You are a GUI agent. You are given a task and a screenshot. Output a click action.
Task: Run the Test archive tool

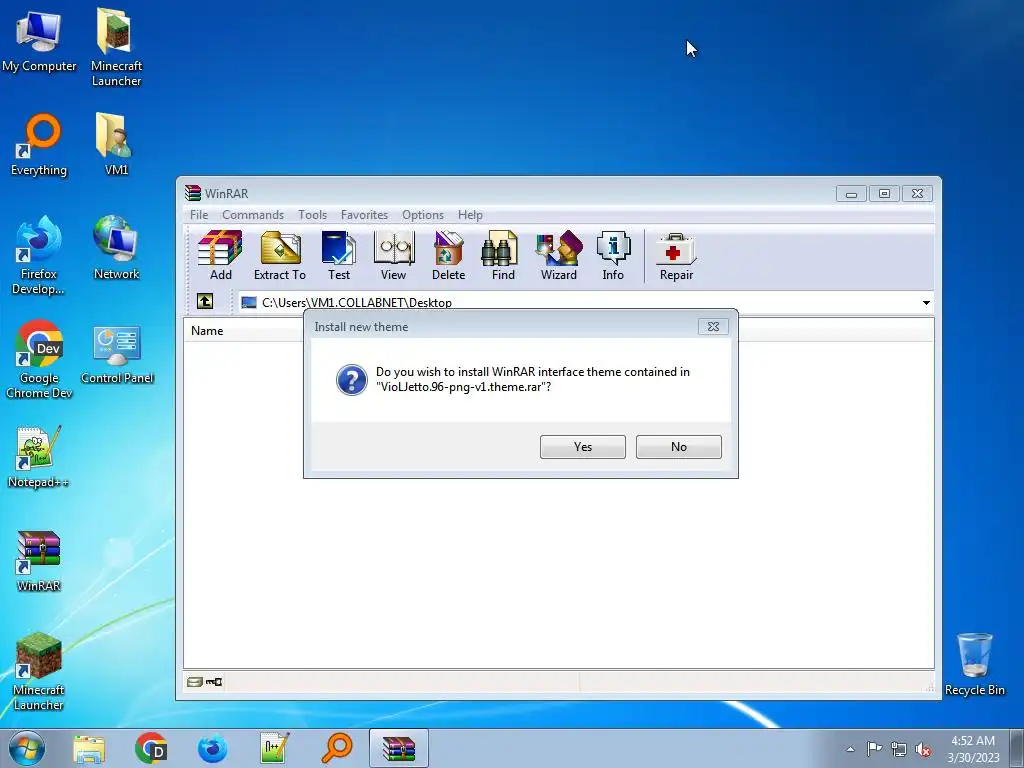coord(339,255)
